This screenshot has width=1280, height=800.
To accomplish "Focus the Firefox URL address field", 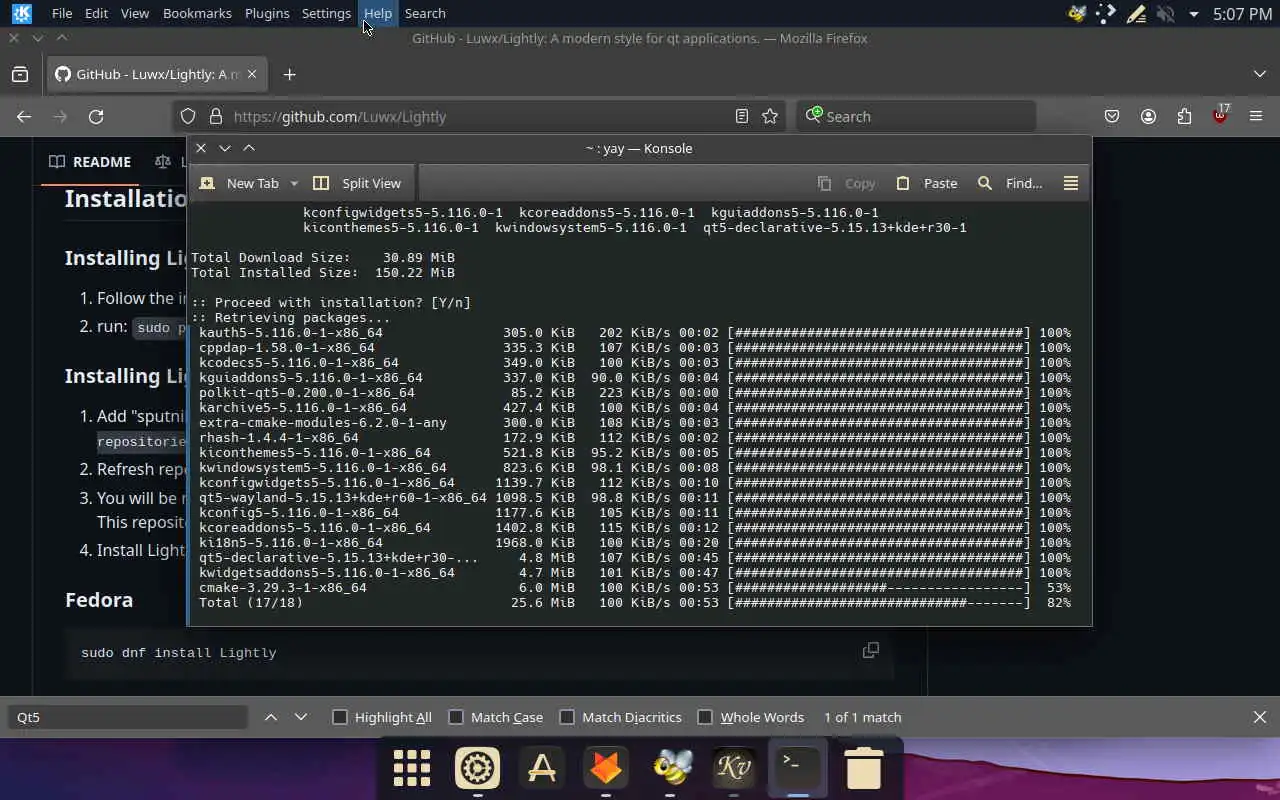I will coord(480,116).
